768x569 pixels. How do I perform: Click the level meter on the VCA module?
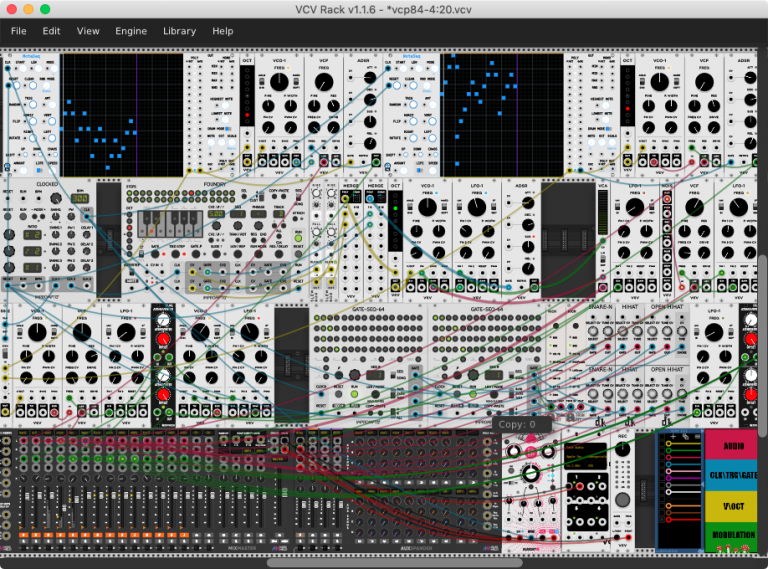[603, 213]
